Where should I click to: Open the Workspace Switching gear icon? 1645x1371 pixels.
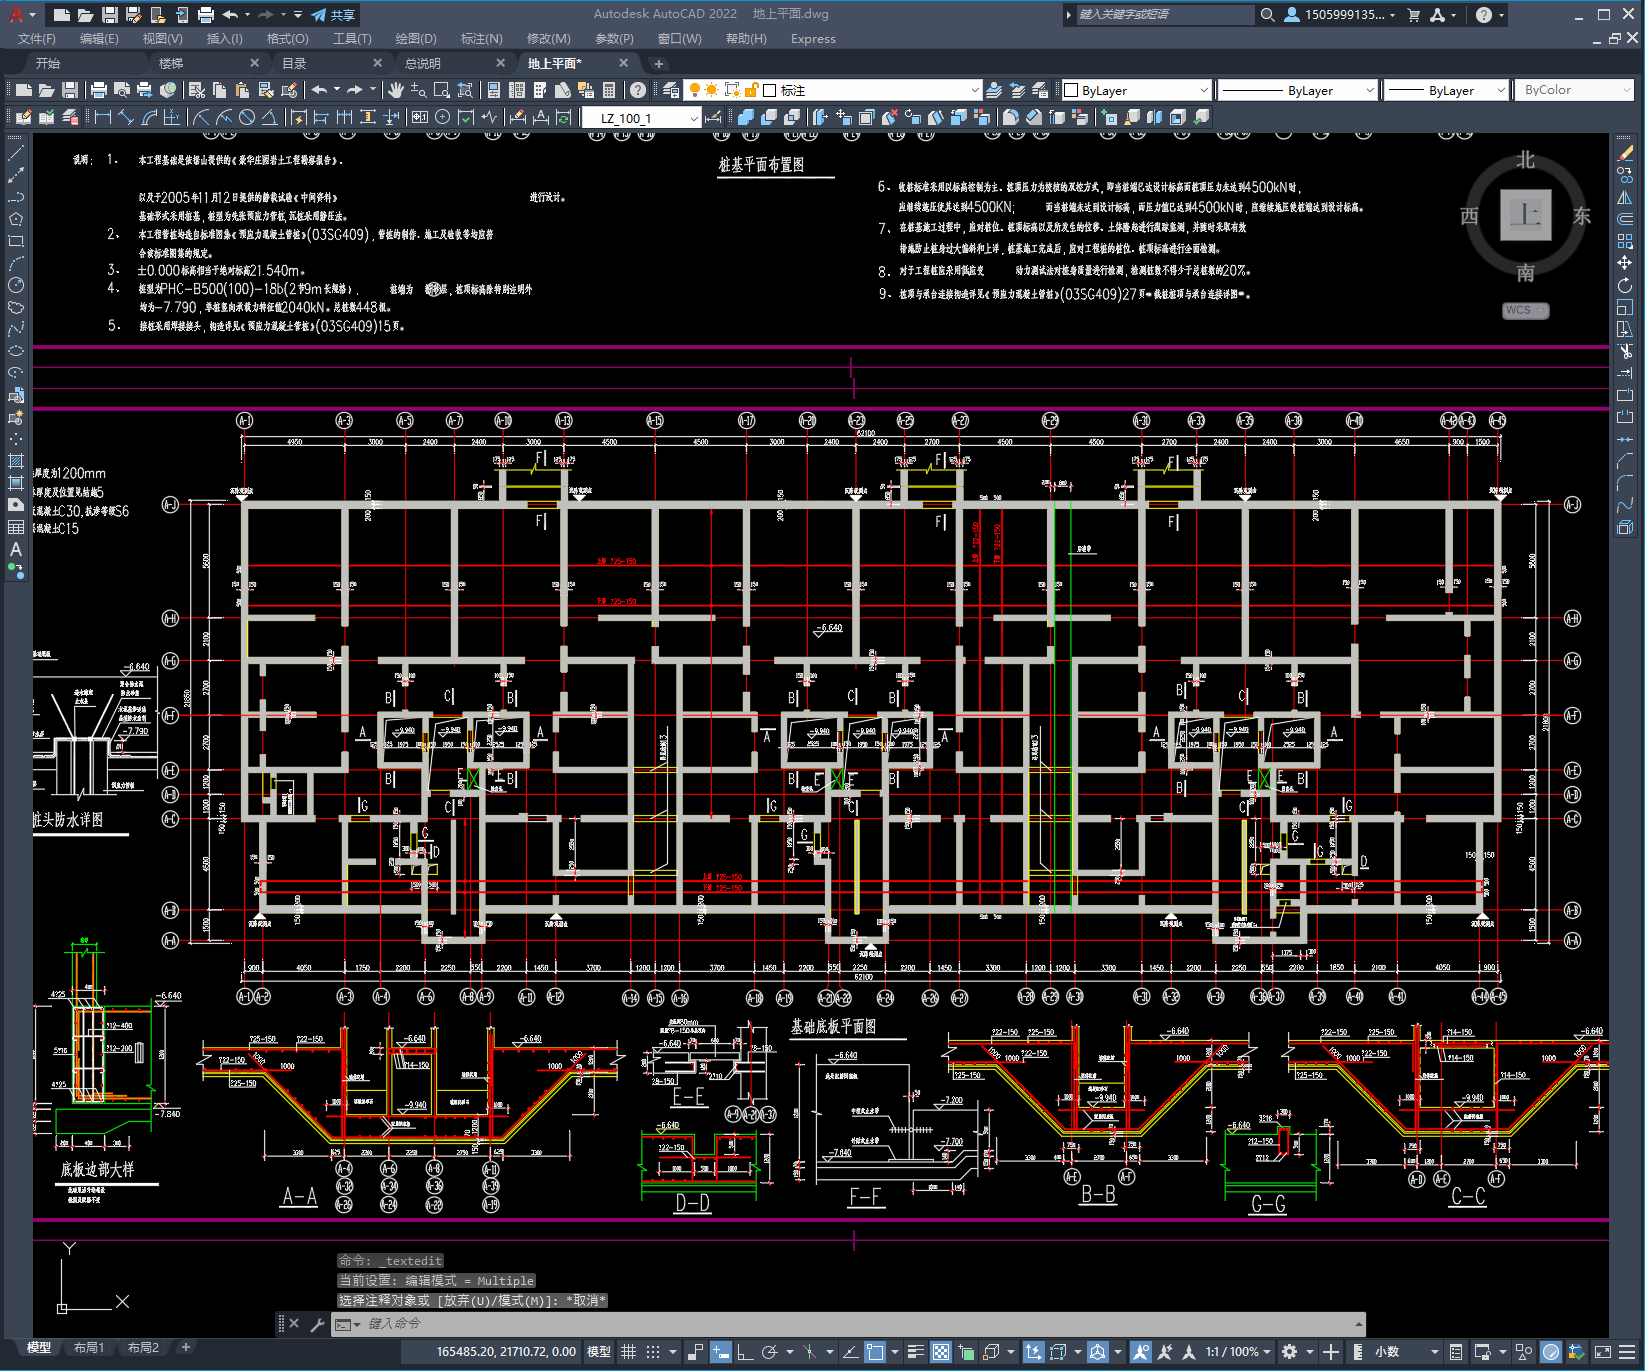point(1290,1352)
